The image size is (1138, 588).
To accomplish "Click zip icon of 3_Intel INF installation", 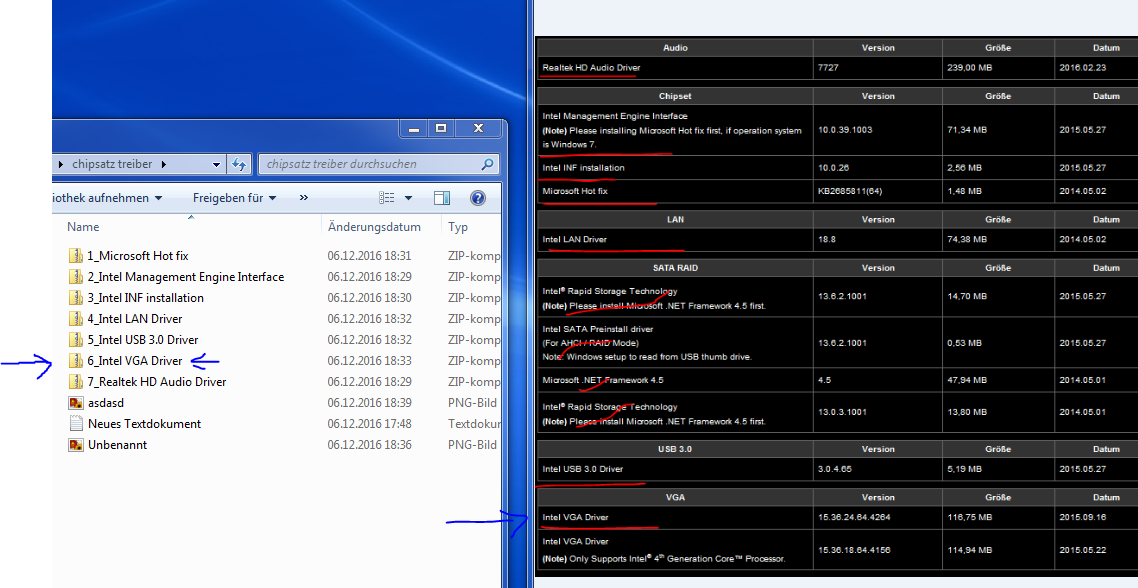I will click(75, 298).
